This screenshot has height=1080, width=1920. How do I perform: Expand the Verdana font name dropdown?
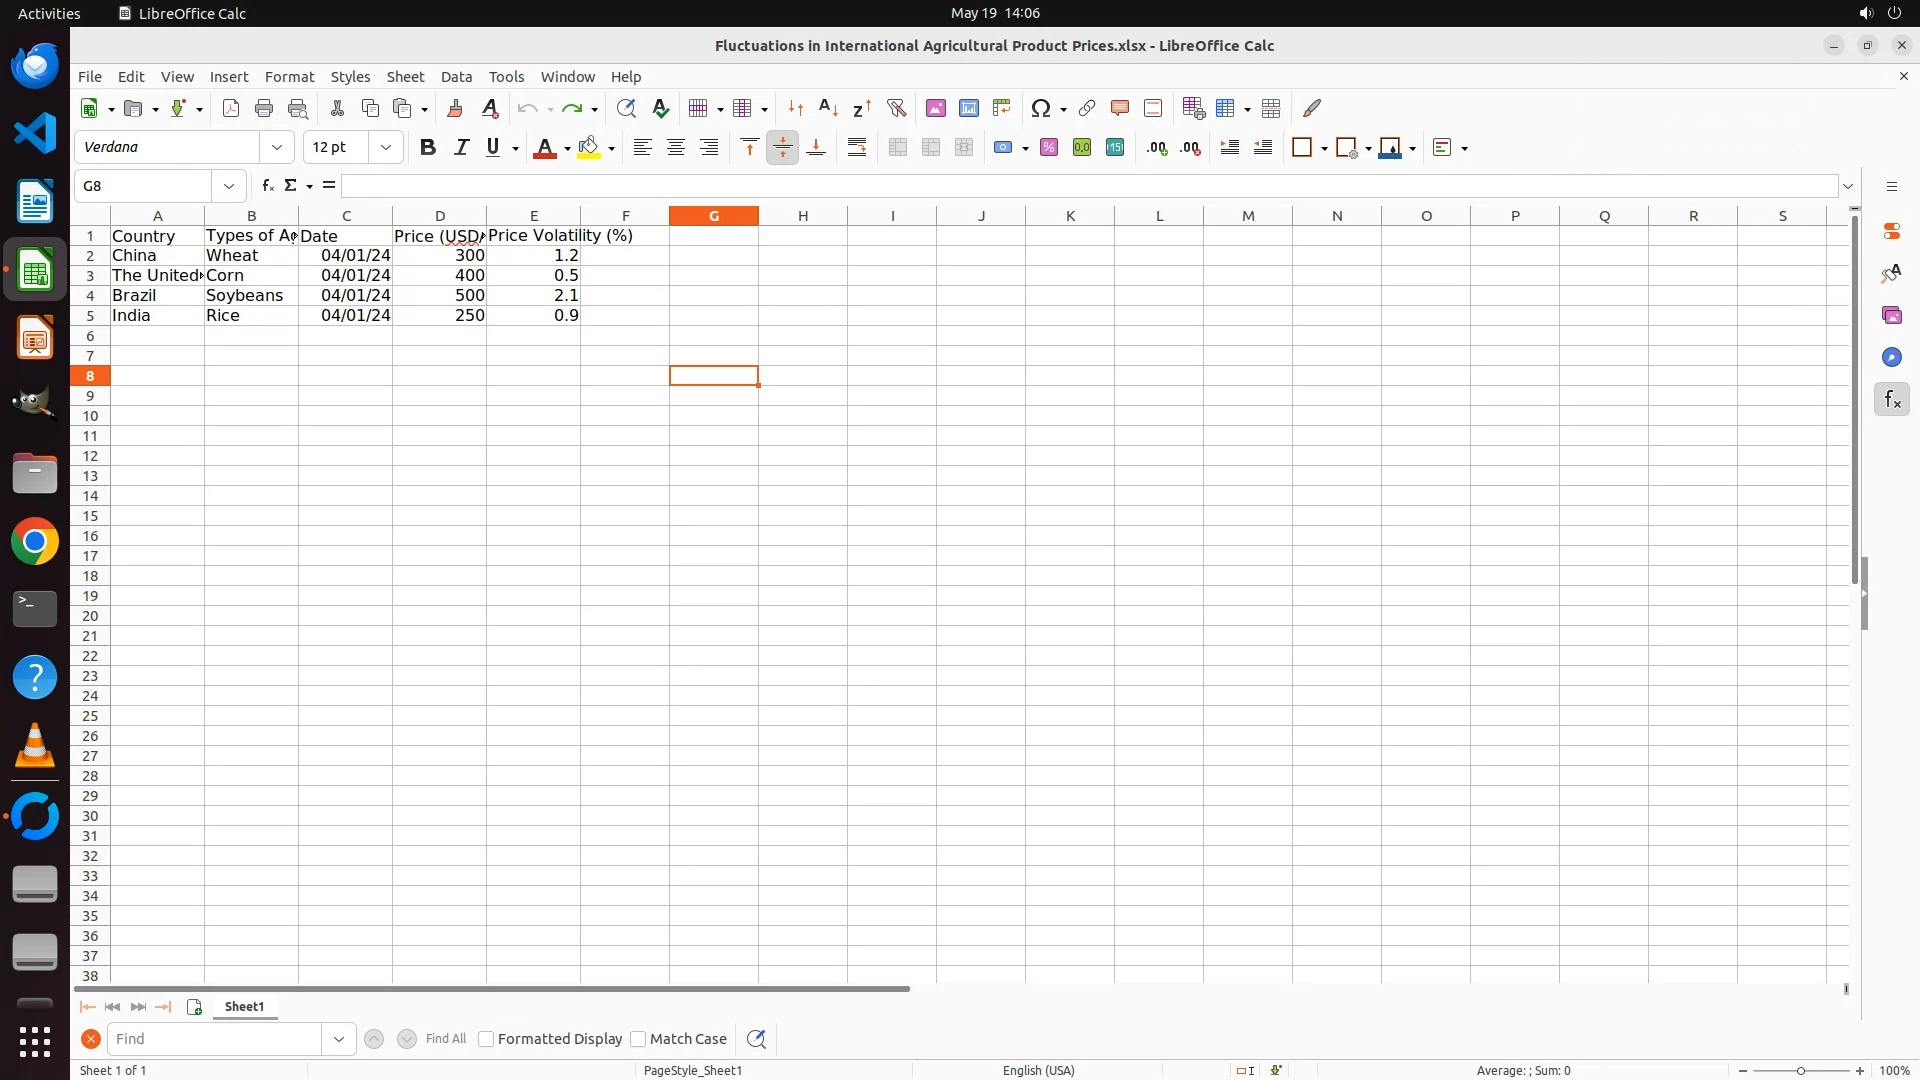click(277, 148)
